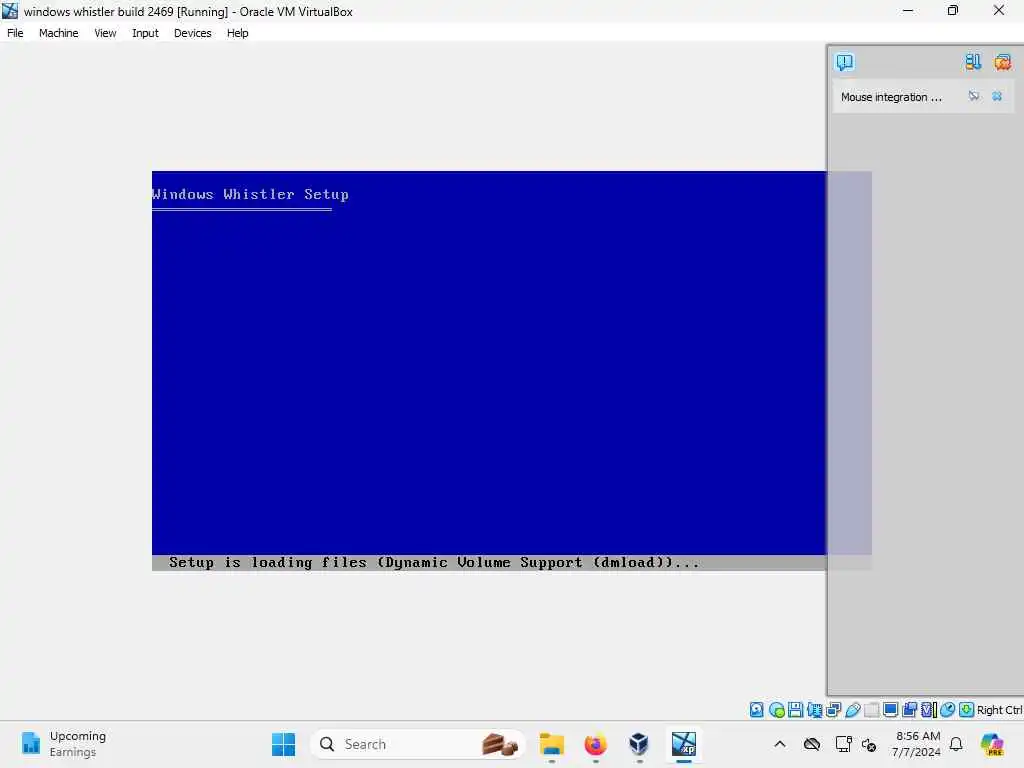Toggle the Mouse integration notification pin icon
This screenshot has width=1024, height=768.
click(974, 96)
